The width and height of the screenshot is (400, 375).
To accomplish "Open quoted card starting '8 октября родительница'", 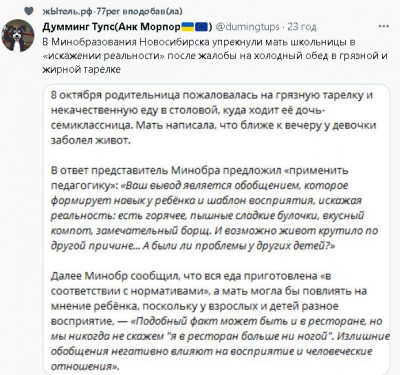I will 217,229.
